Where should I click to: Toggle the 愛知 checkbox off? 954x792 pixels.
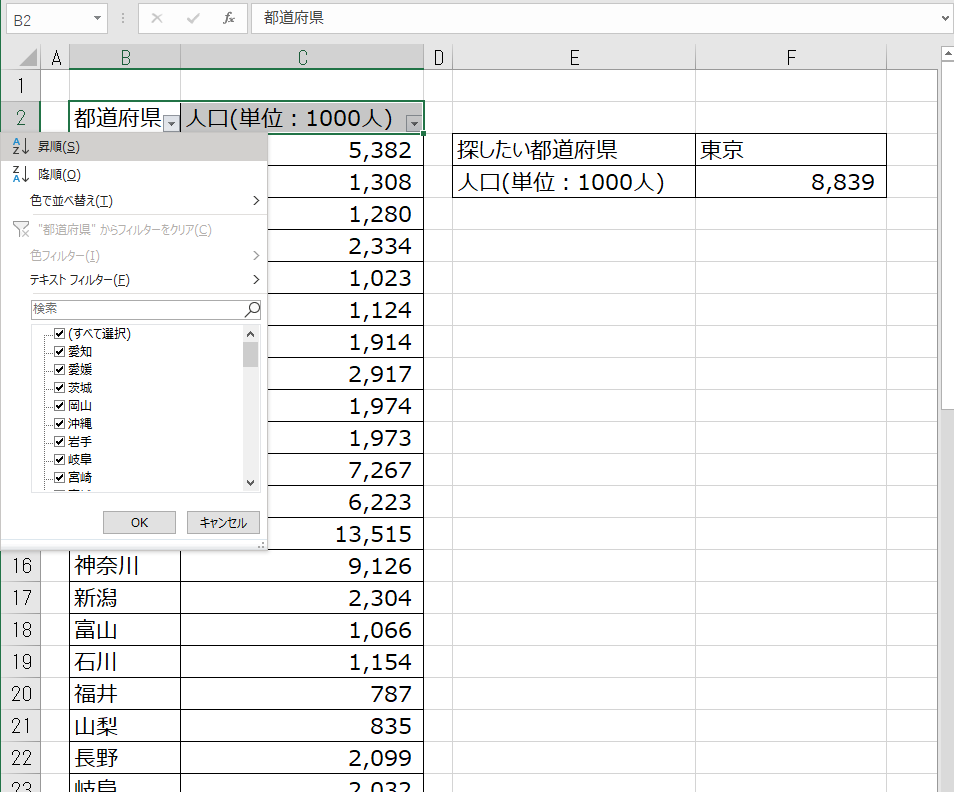click(61, 351)
